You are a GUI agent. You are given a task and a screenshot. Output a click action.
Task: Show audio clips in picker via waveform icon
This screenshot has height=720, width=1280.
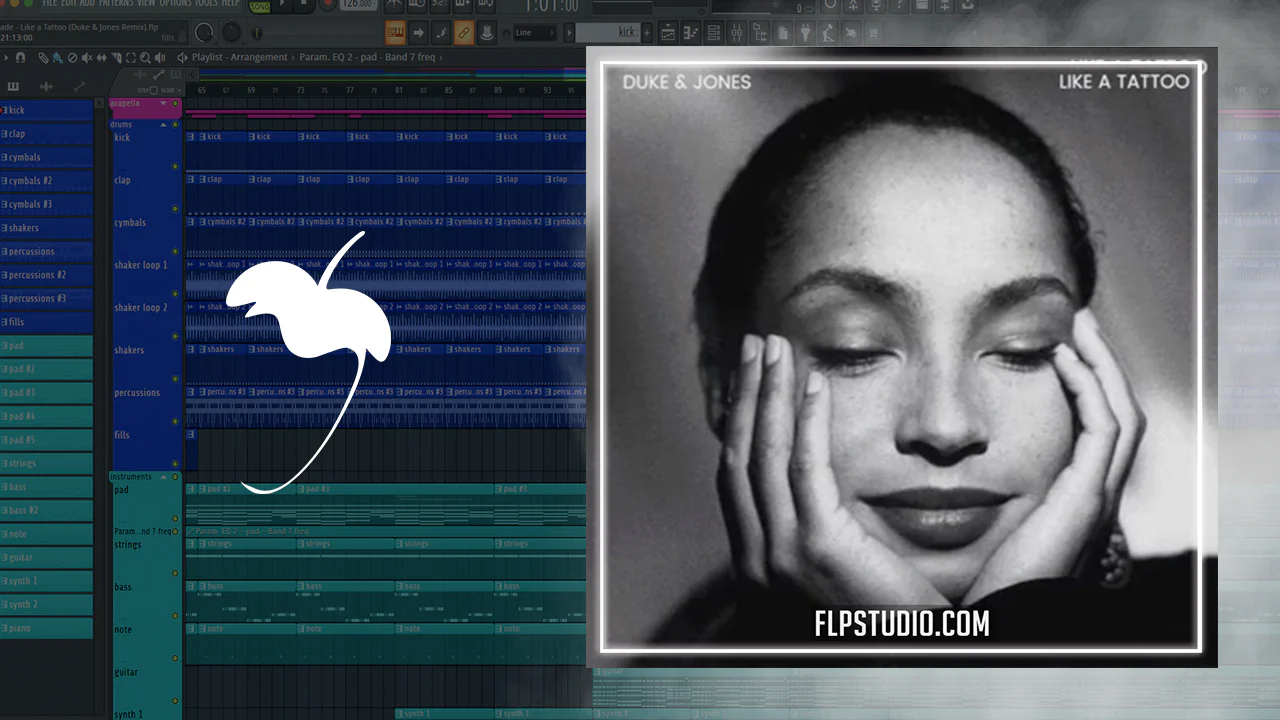46,87
